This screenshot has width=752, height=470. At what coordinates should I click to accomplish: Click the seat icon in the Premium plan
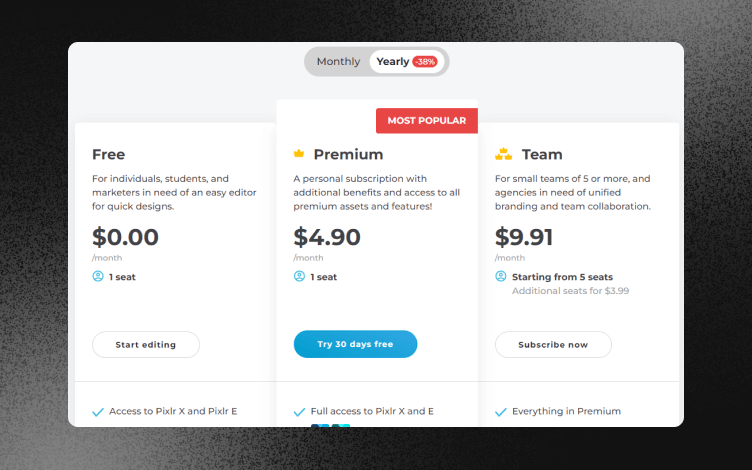(x=299, y=276)
